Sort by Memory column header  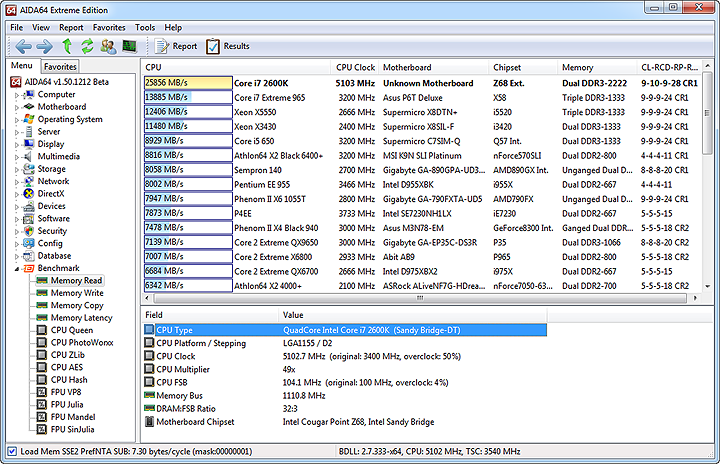597,68
